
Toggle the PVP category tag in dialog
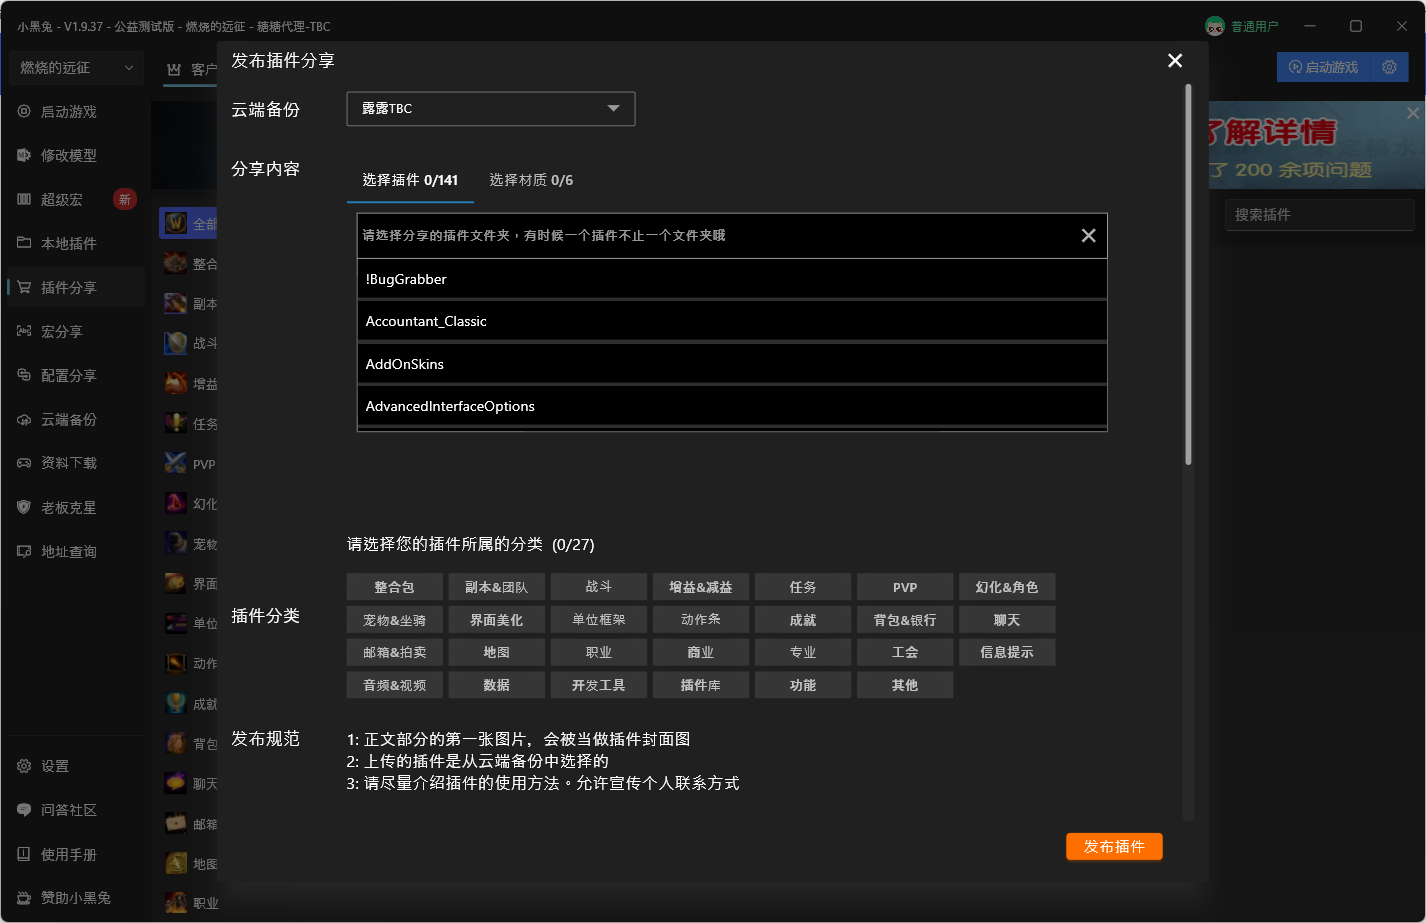pos(905,587)
